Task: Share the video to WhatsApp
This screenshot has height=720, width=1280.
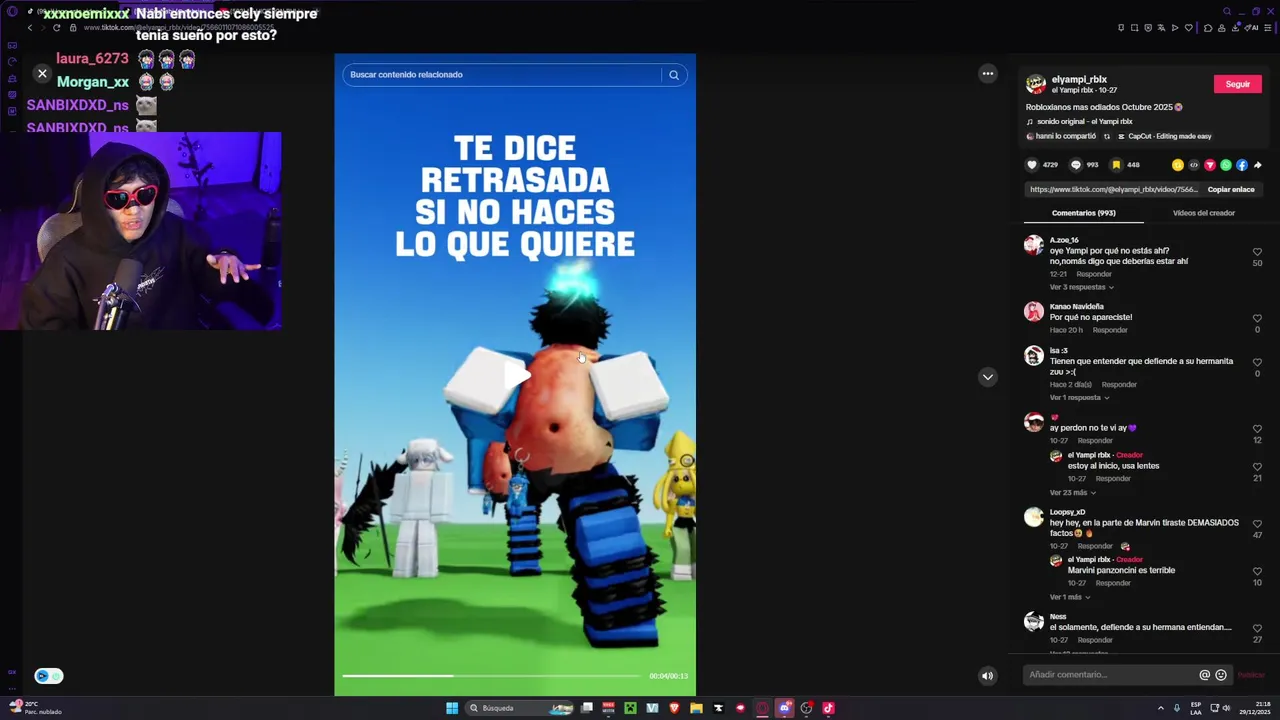Action: pos(1226,165)
